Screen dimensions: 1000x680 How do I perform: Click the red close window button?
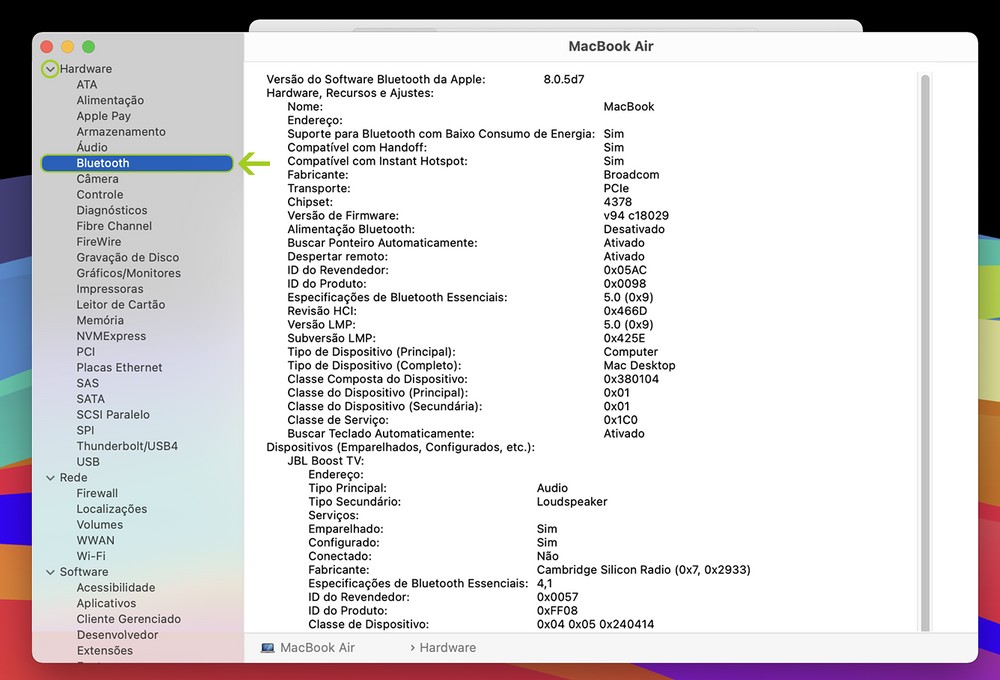pyautogui.click(x=46, y=47)
